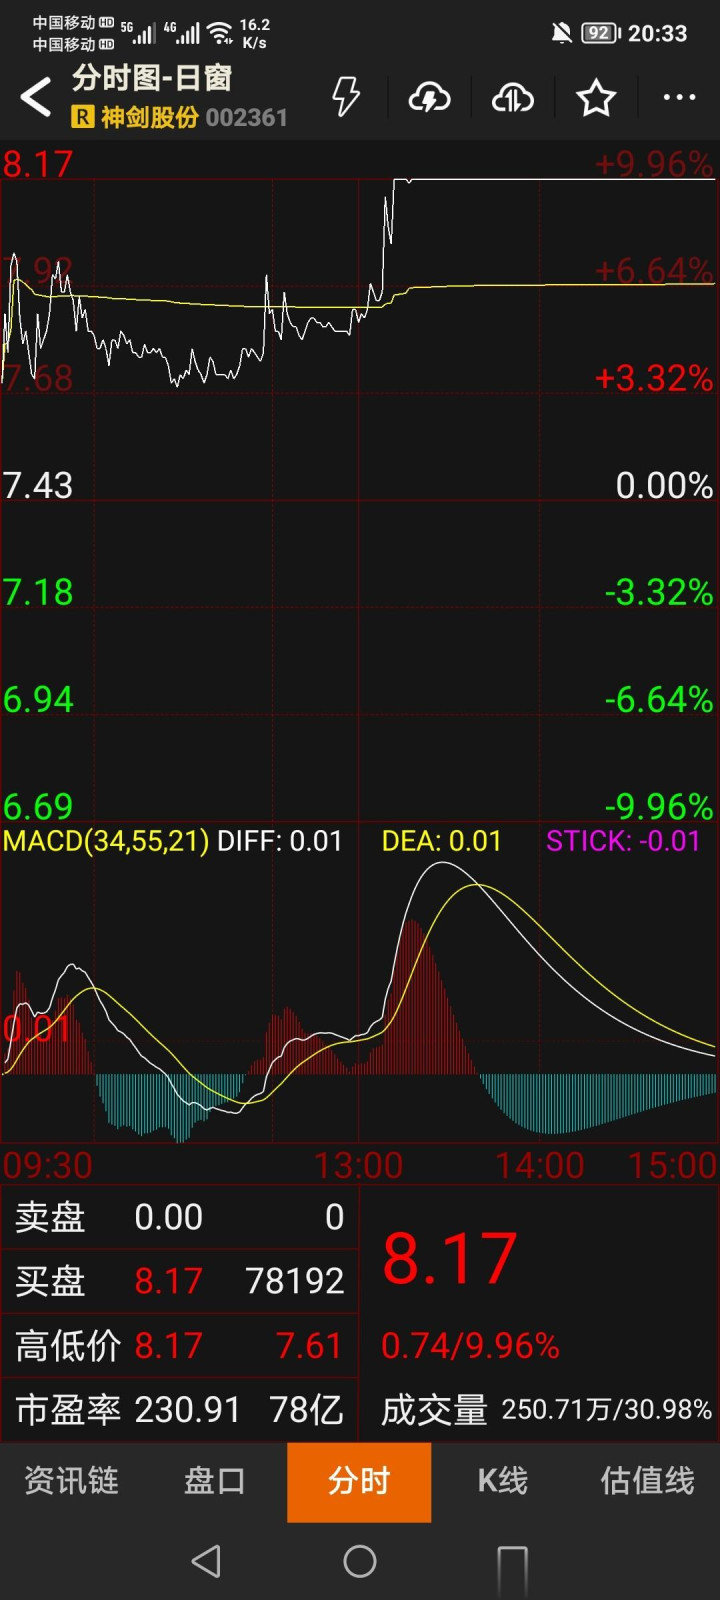Tap the muted notification bell status icon
Viewport: 720px width, 1600px height.
click(562, 33)
